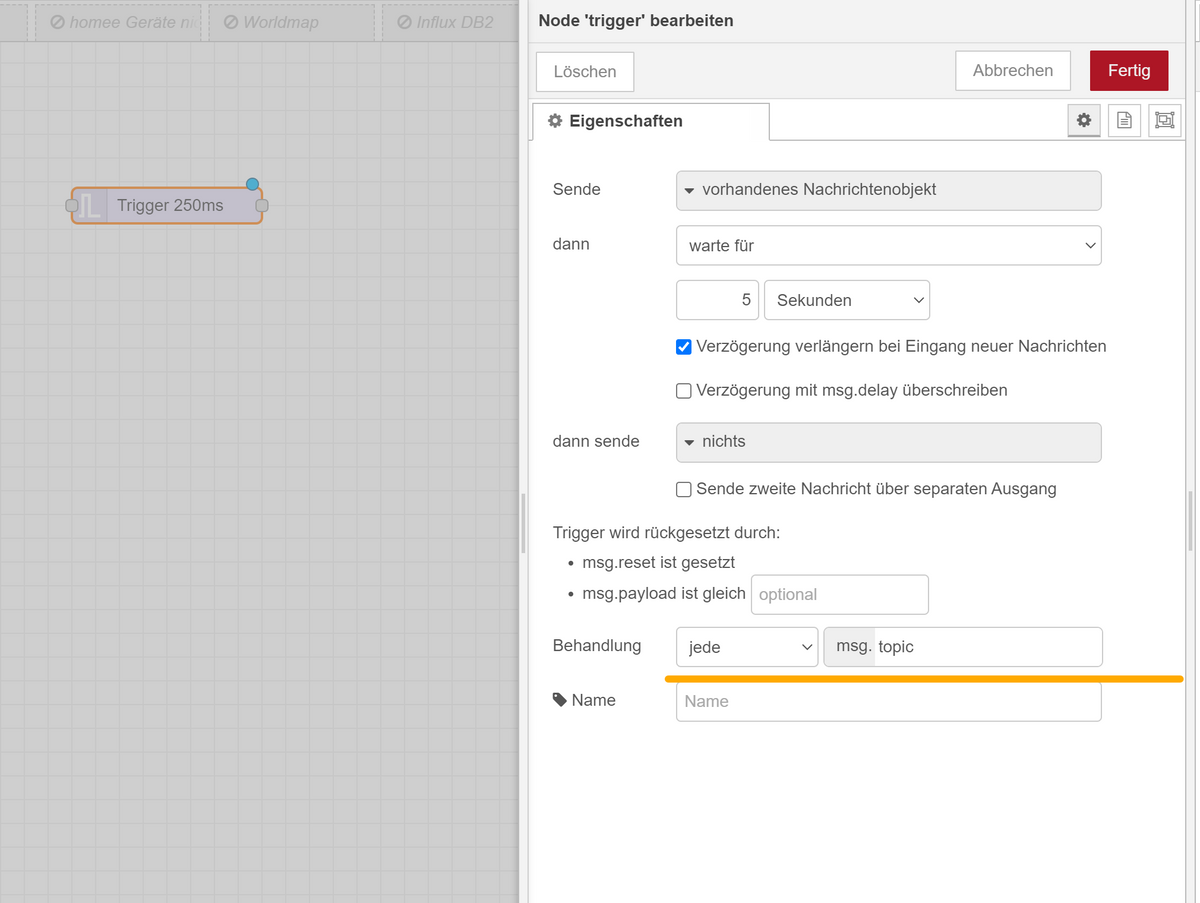Click the trigger node's output port
Viewport: 1200px width, 903px height.
pos(262,206)
